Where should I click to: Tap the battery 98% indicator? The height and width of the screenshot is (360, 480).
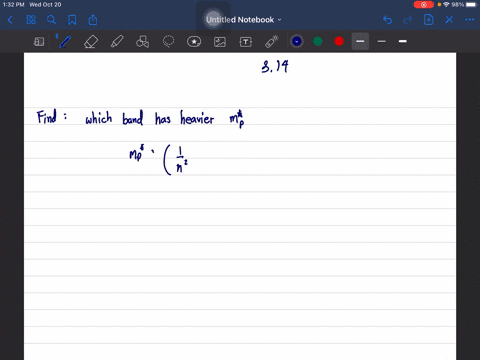[464, 5]
